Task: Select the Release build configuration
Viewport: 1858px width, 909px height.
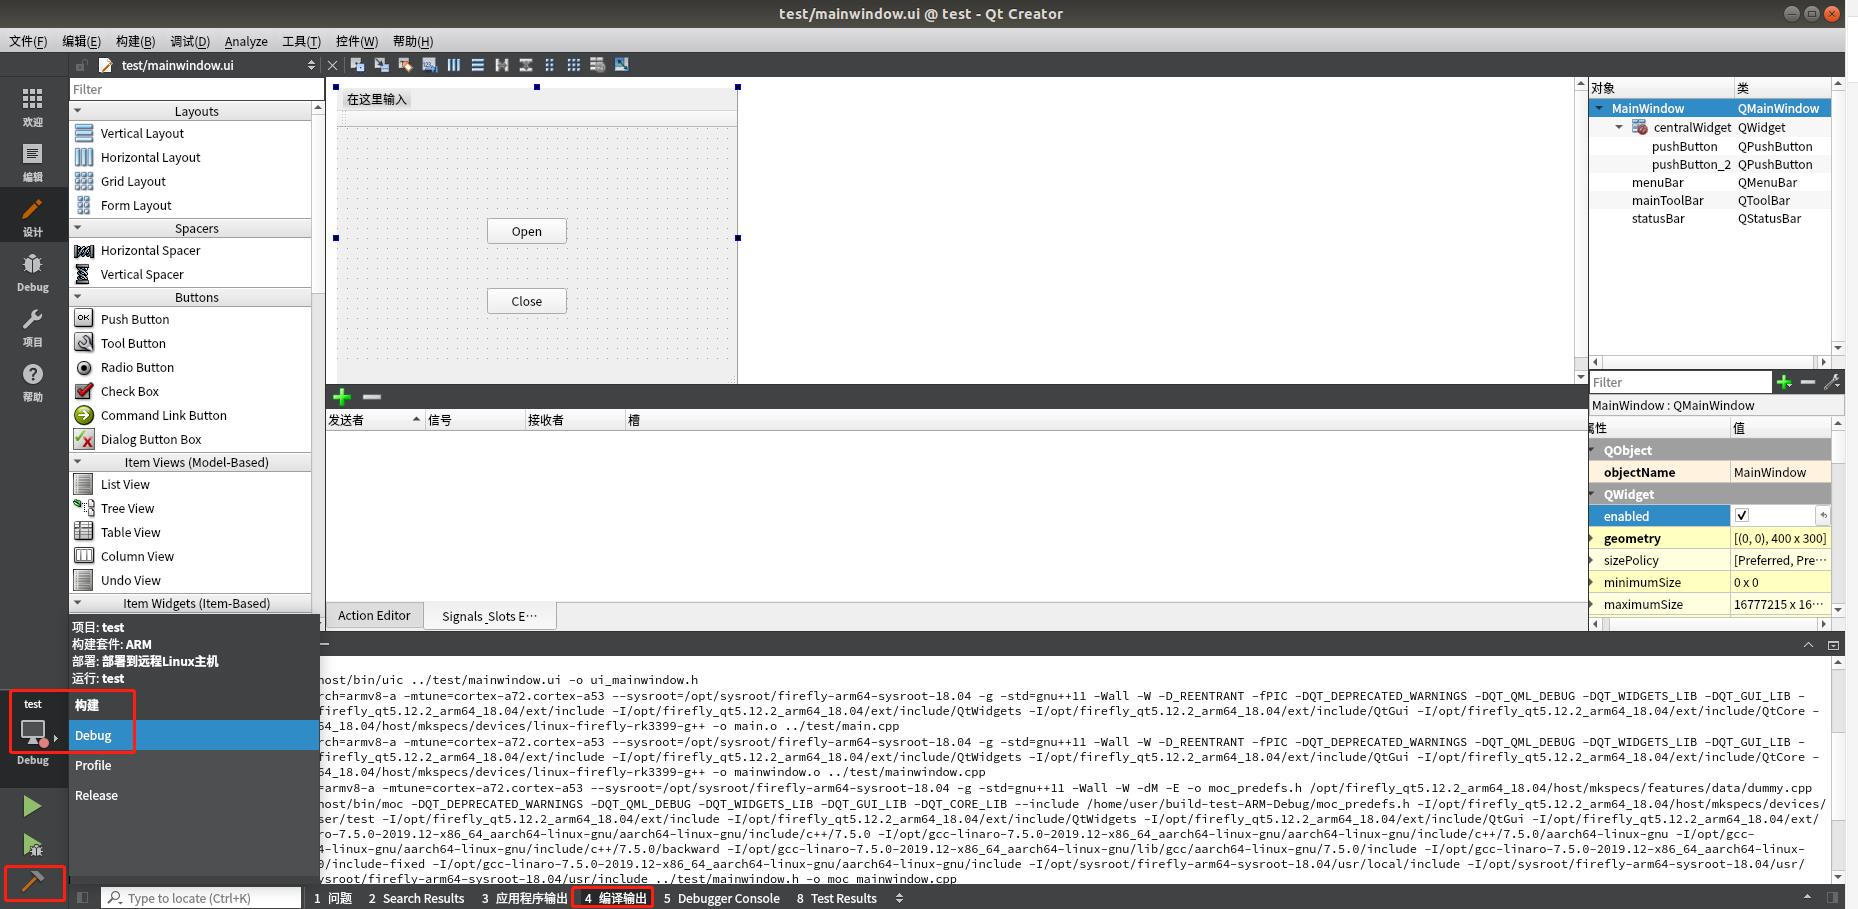Action: (x=96, y=795)
